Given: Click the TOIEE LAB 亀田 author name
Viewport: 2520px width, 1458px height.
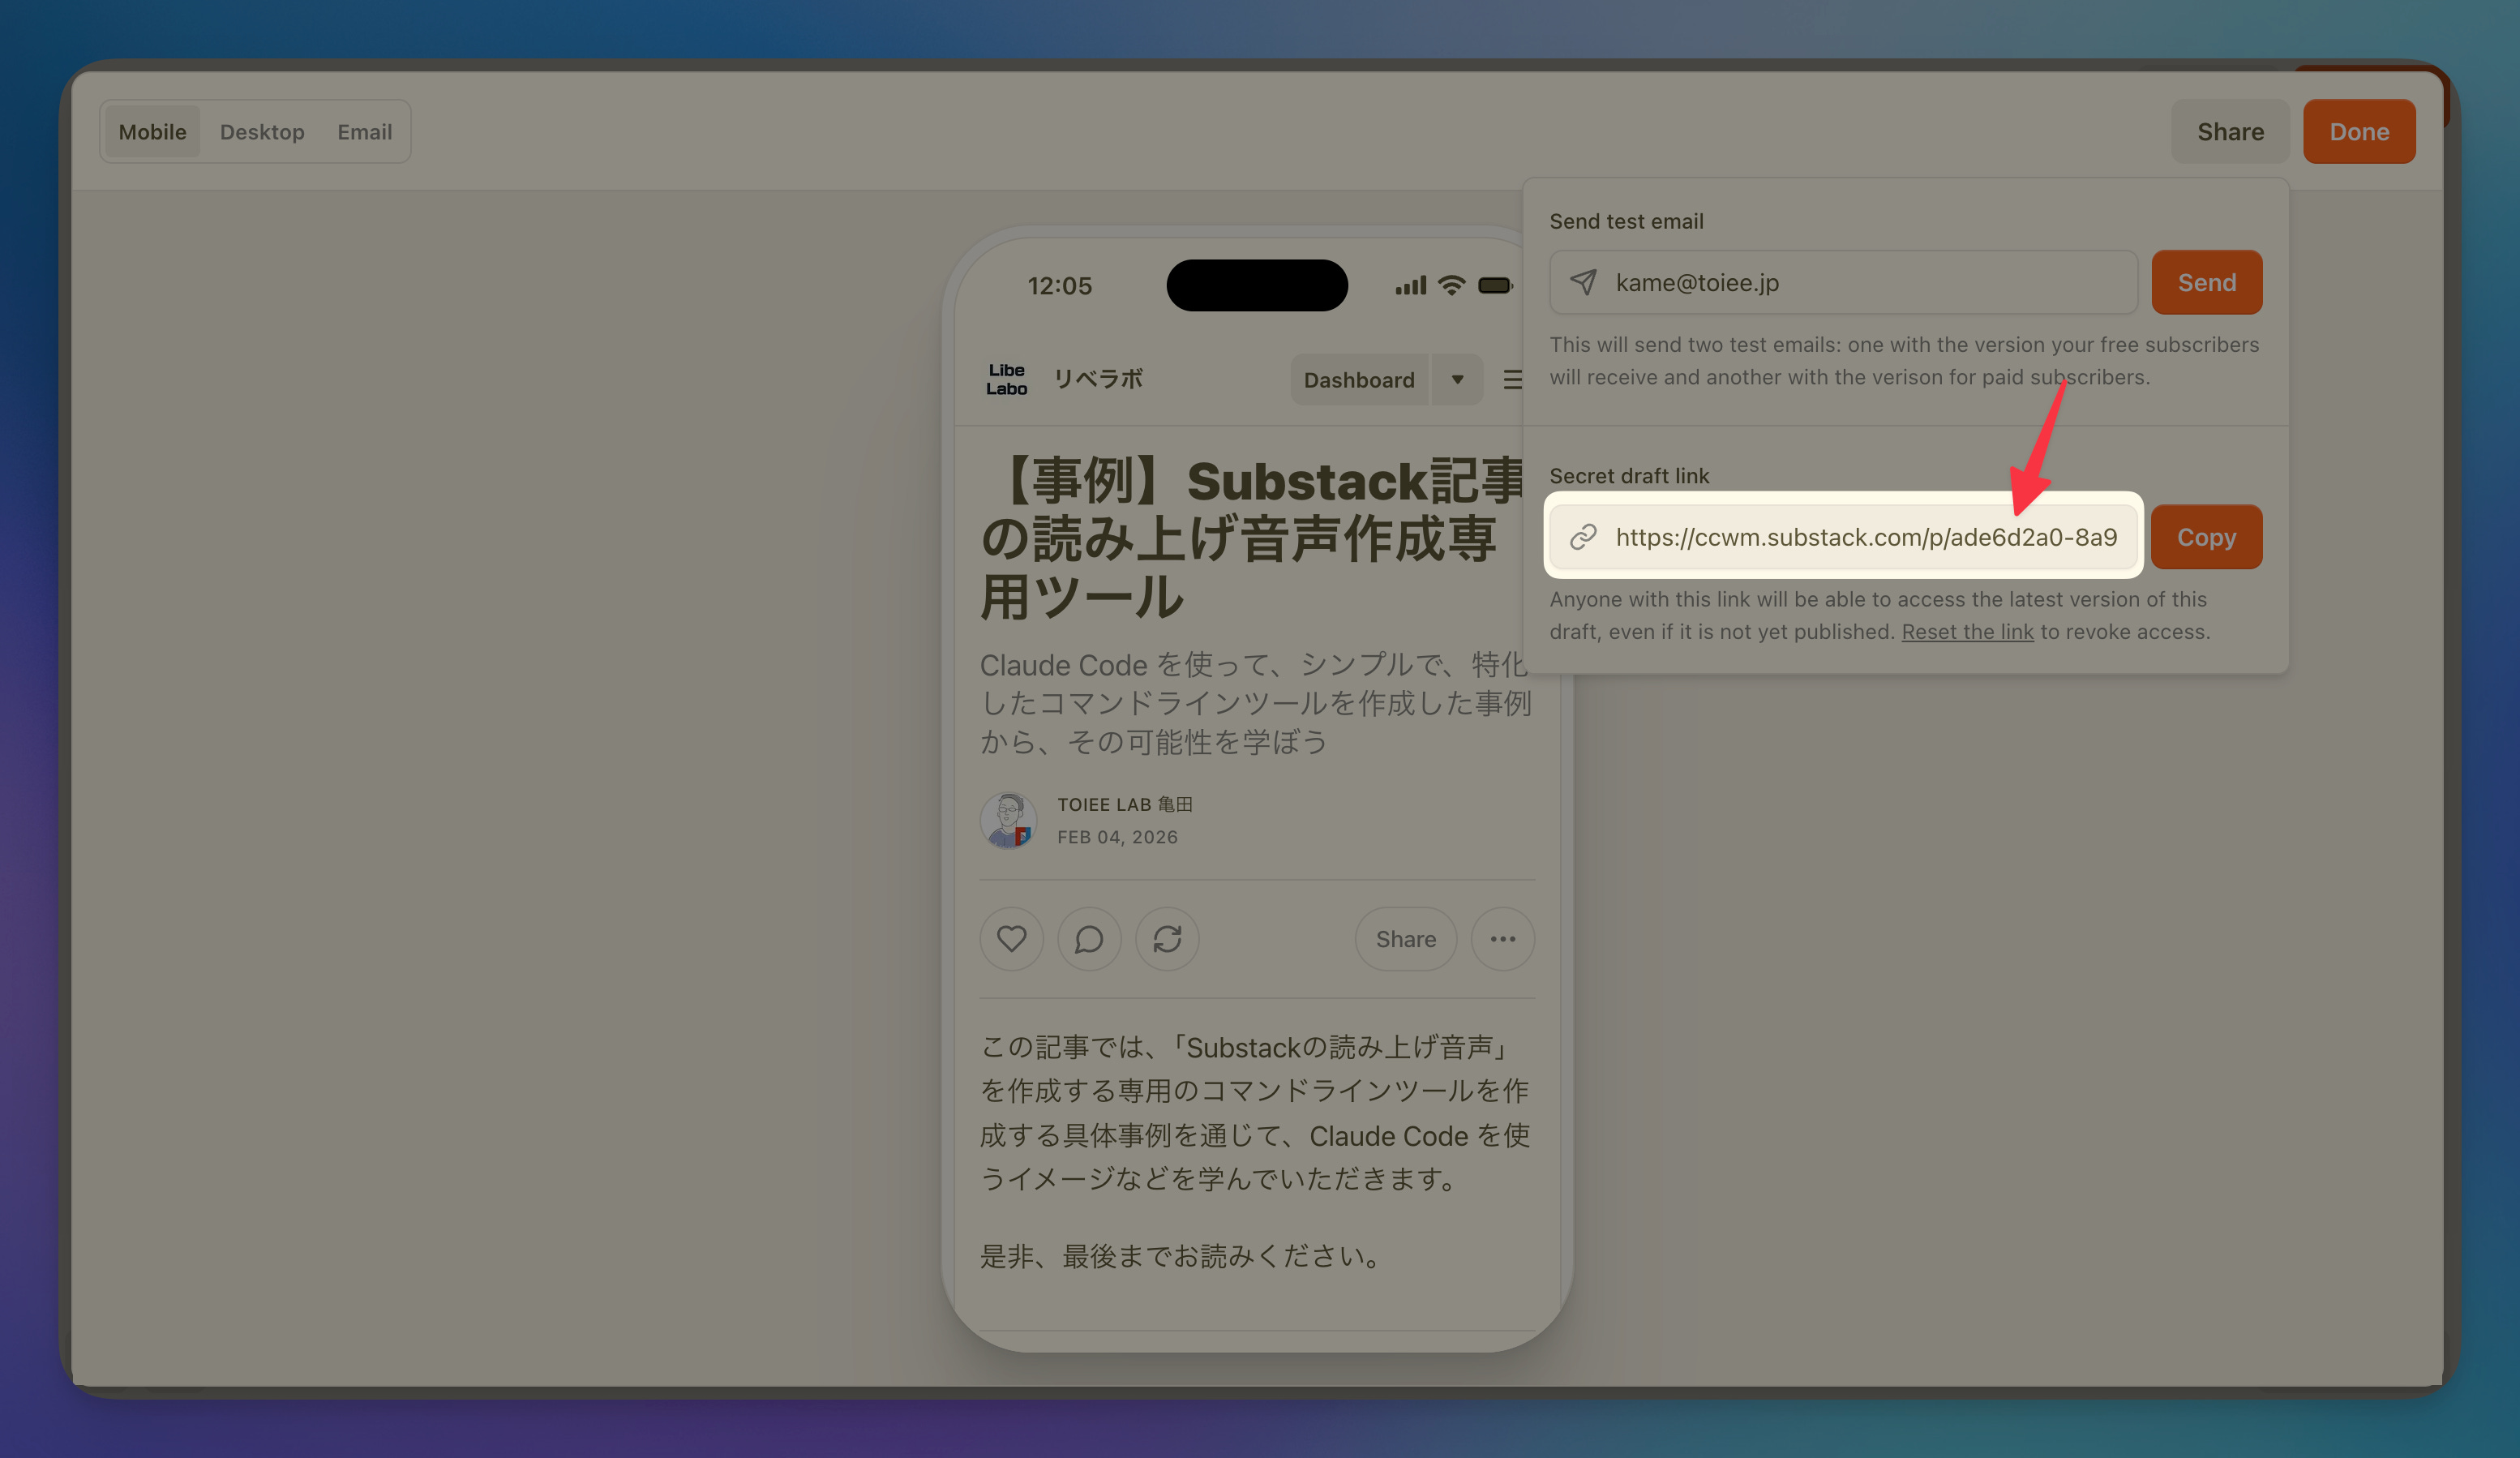Looking at the screenshot, I should pyautogui.click(x=1125, y=804).
